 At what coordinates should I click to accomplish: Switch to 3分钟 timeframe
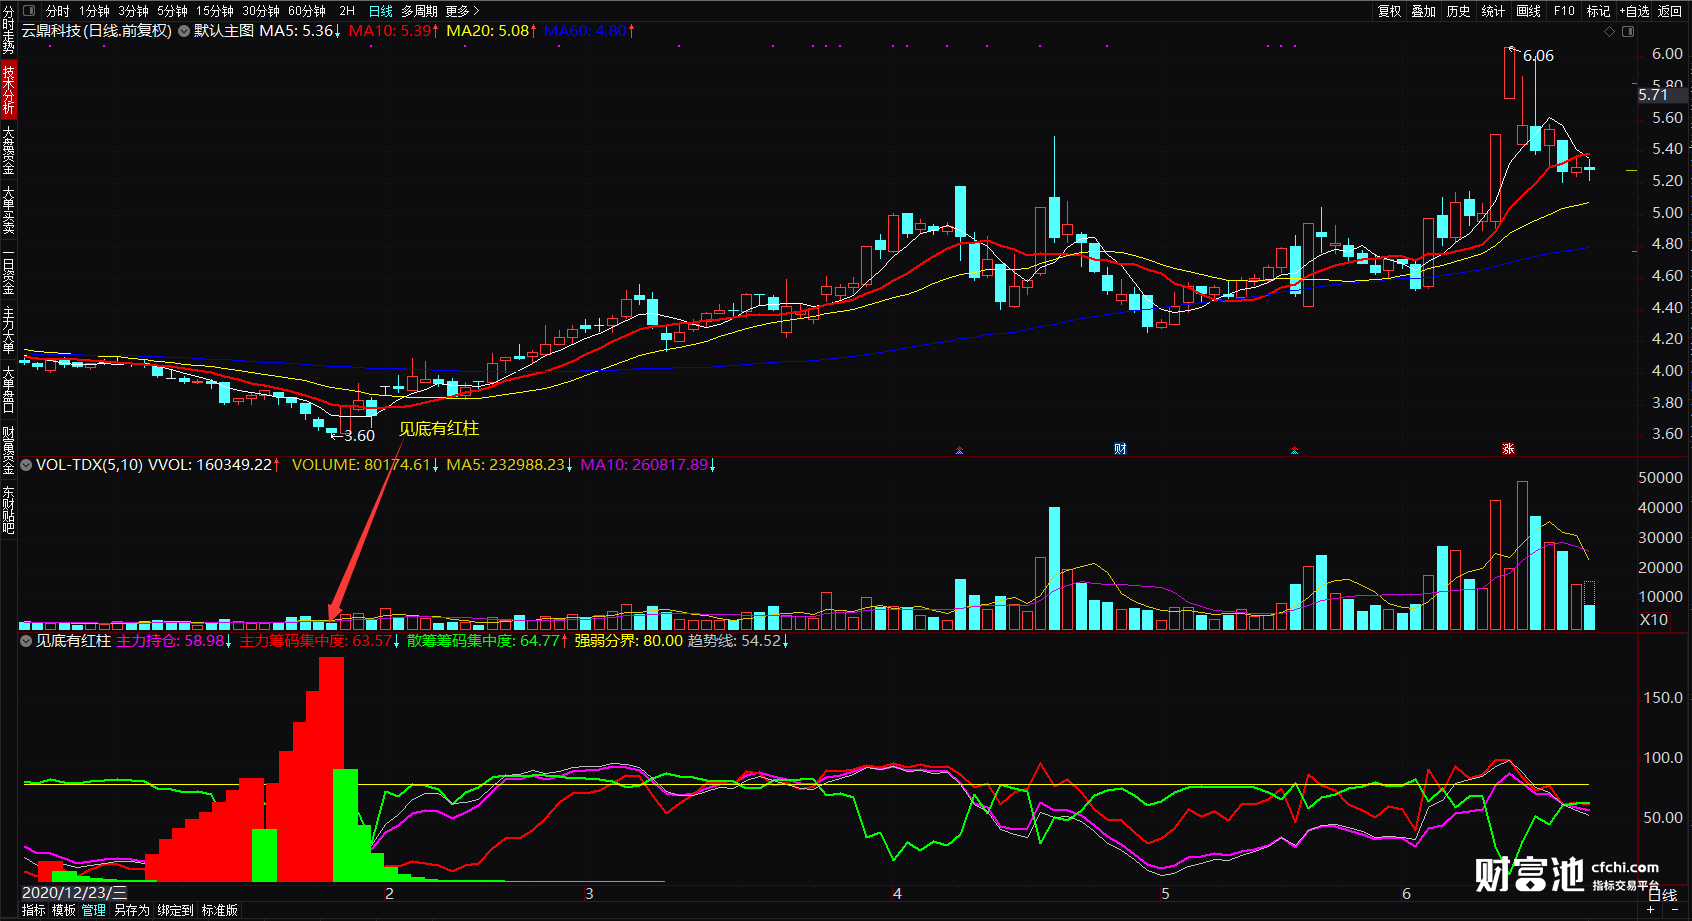[x=133, y=11]
